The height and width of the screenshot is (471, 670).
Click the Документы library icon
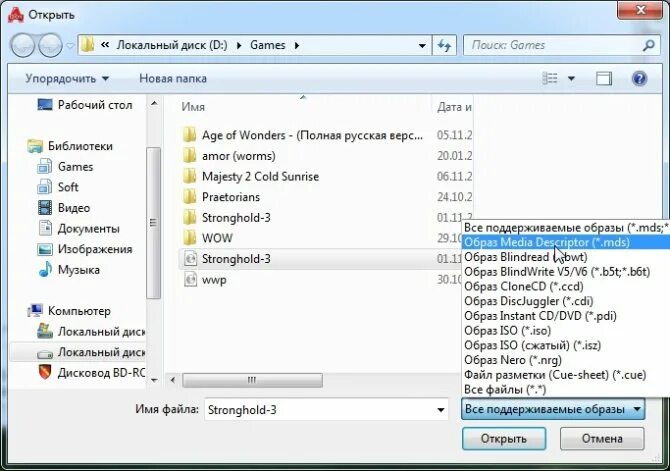coord(45,228)
